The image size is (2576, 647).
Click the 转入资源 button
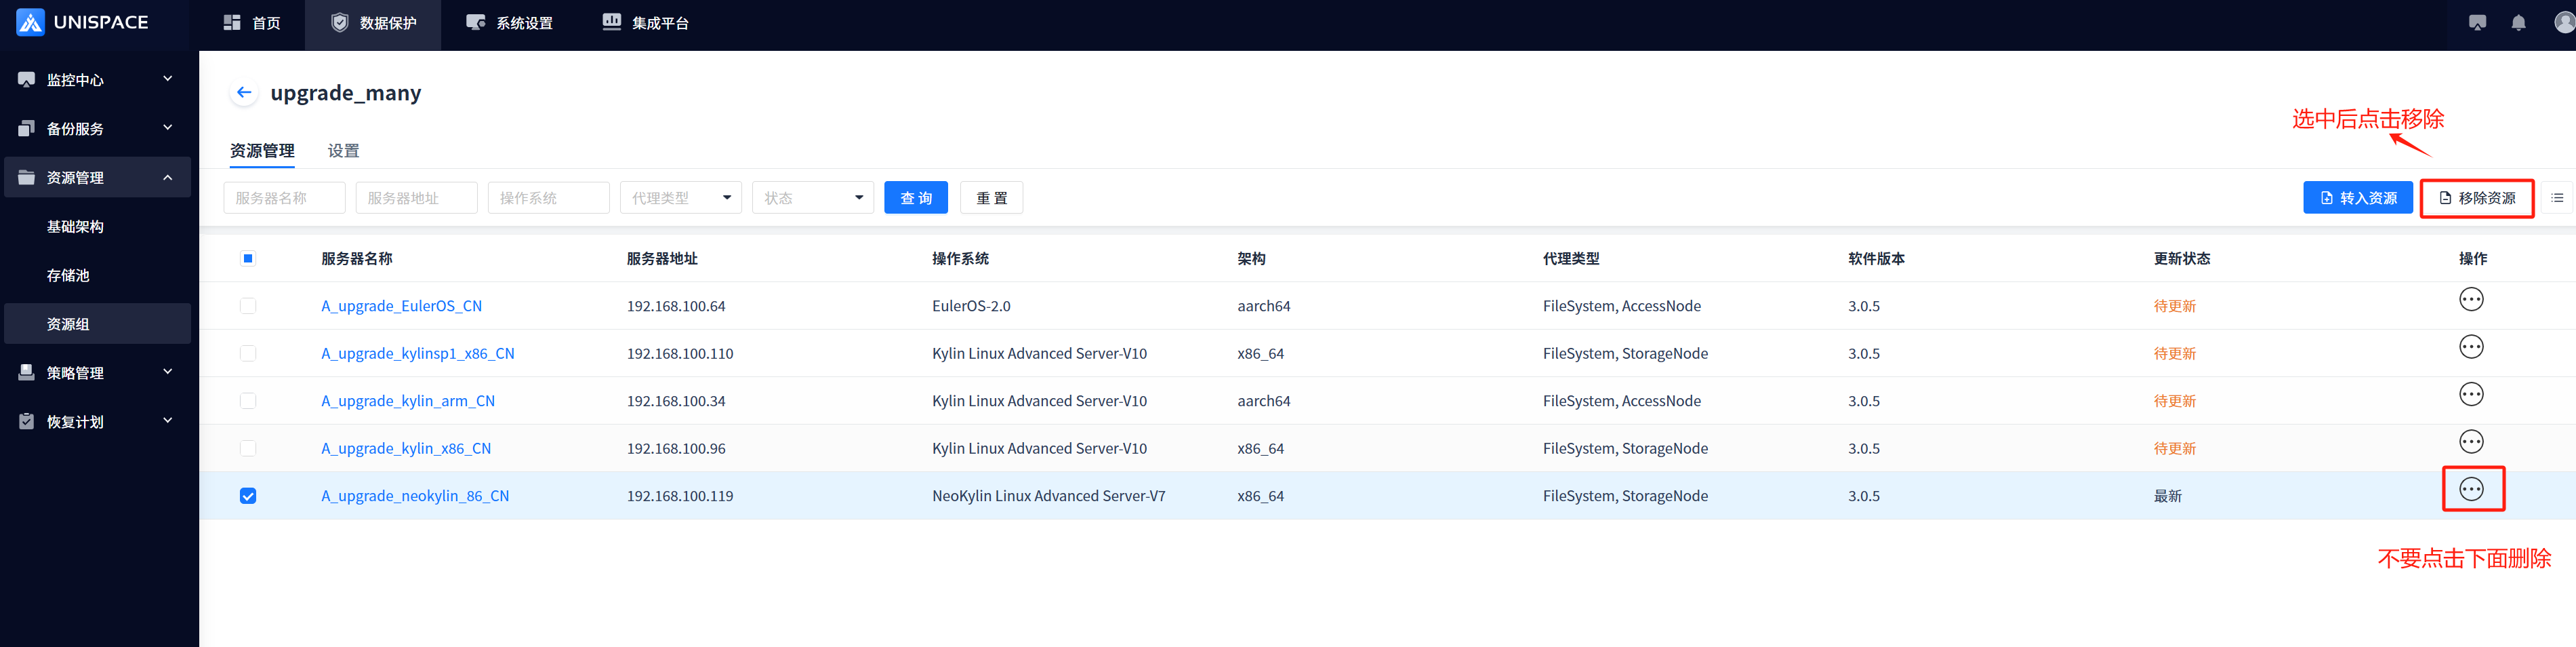coord(2357,198)
